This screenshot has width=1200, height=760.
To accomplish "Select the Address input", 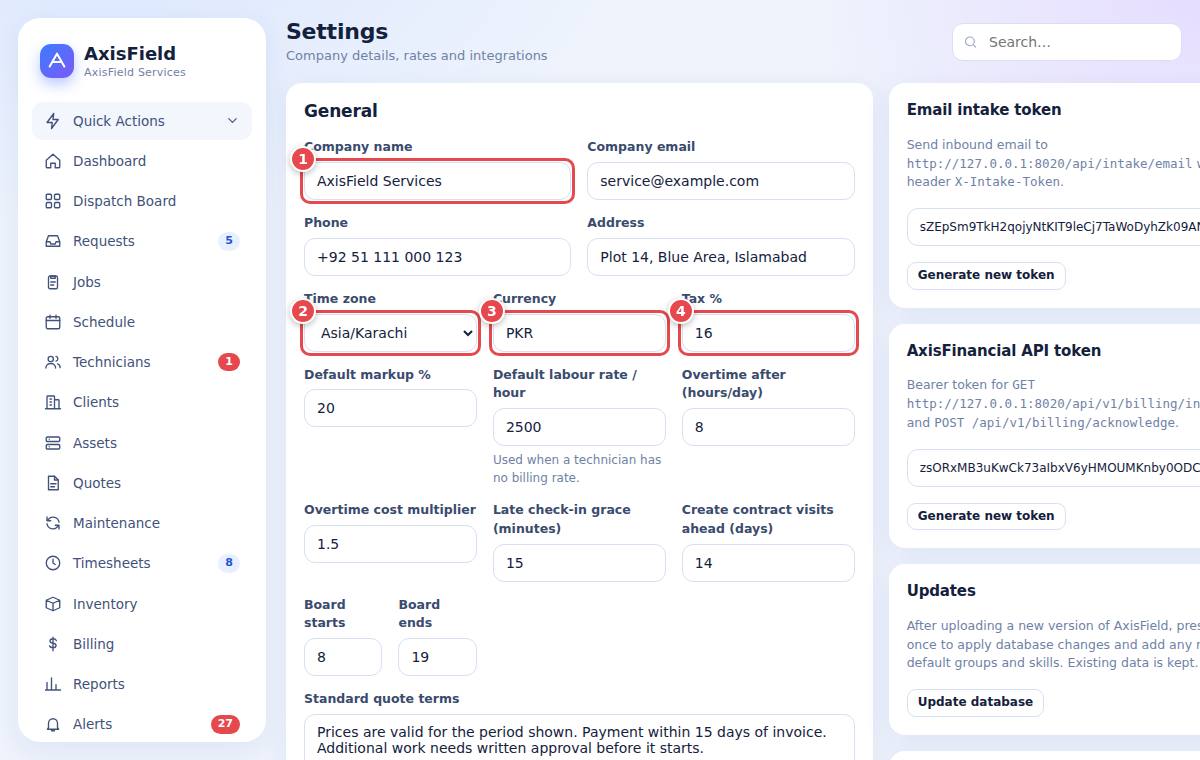I will pos(721,257).
